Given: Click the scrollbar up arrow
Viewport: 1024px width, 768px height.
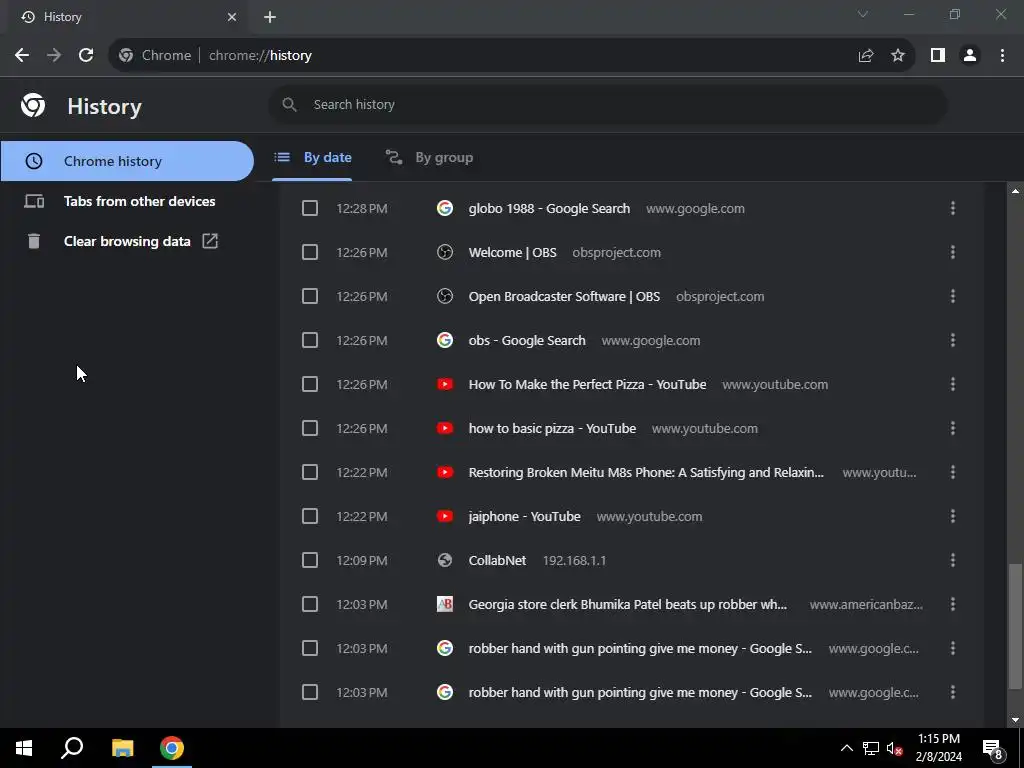Looking at the screenshot, I should tap(1015, 191).
